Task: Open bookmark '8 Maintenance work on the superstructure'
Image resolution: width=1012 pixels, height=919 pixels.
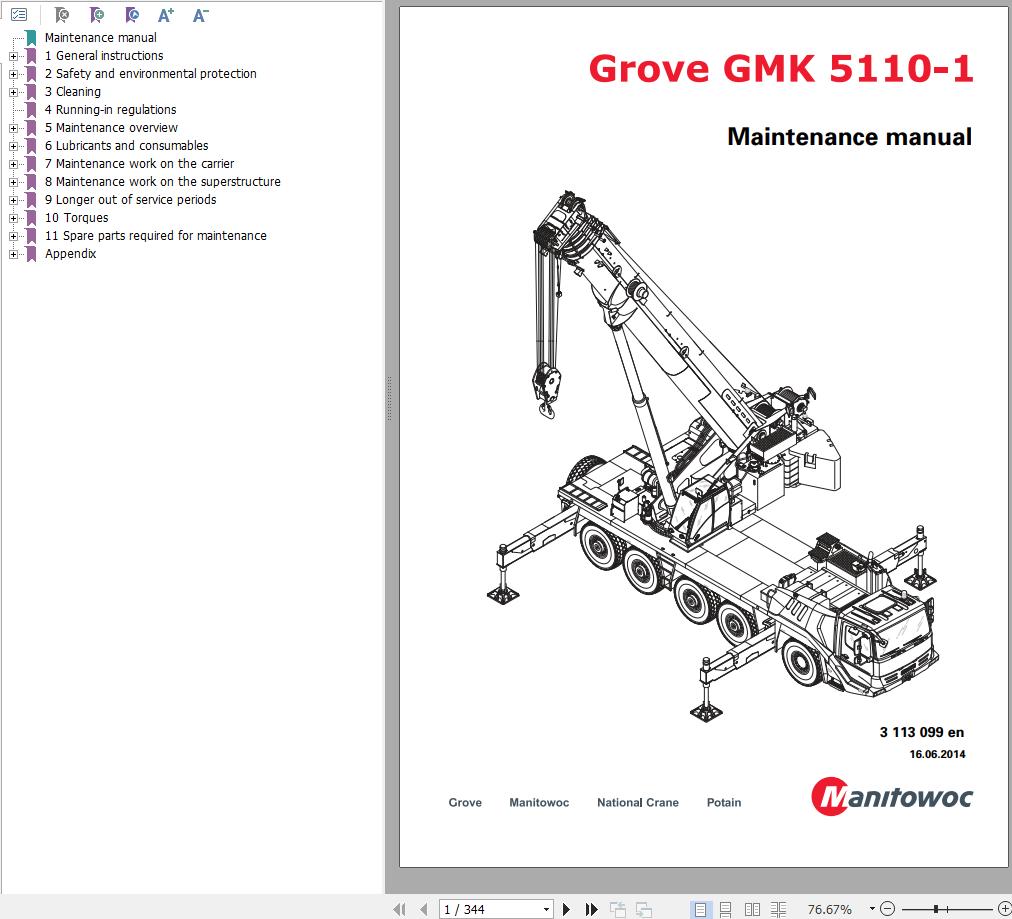Action: point(163,182)
